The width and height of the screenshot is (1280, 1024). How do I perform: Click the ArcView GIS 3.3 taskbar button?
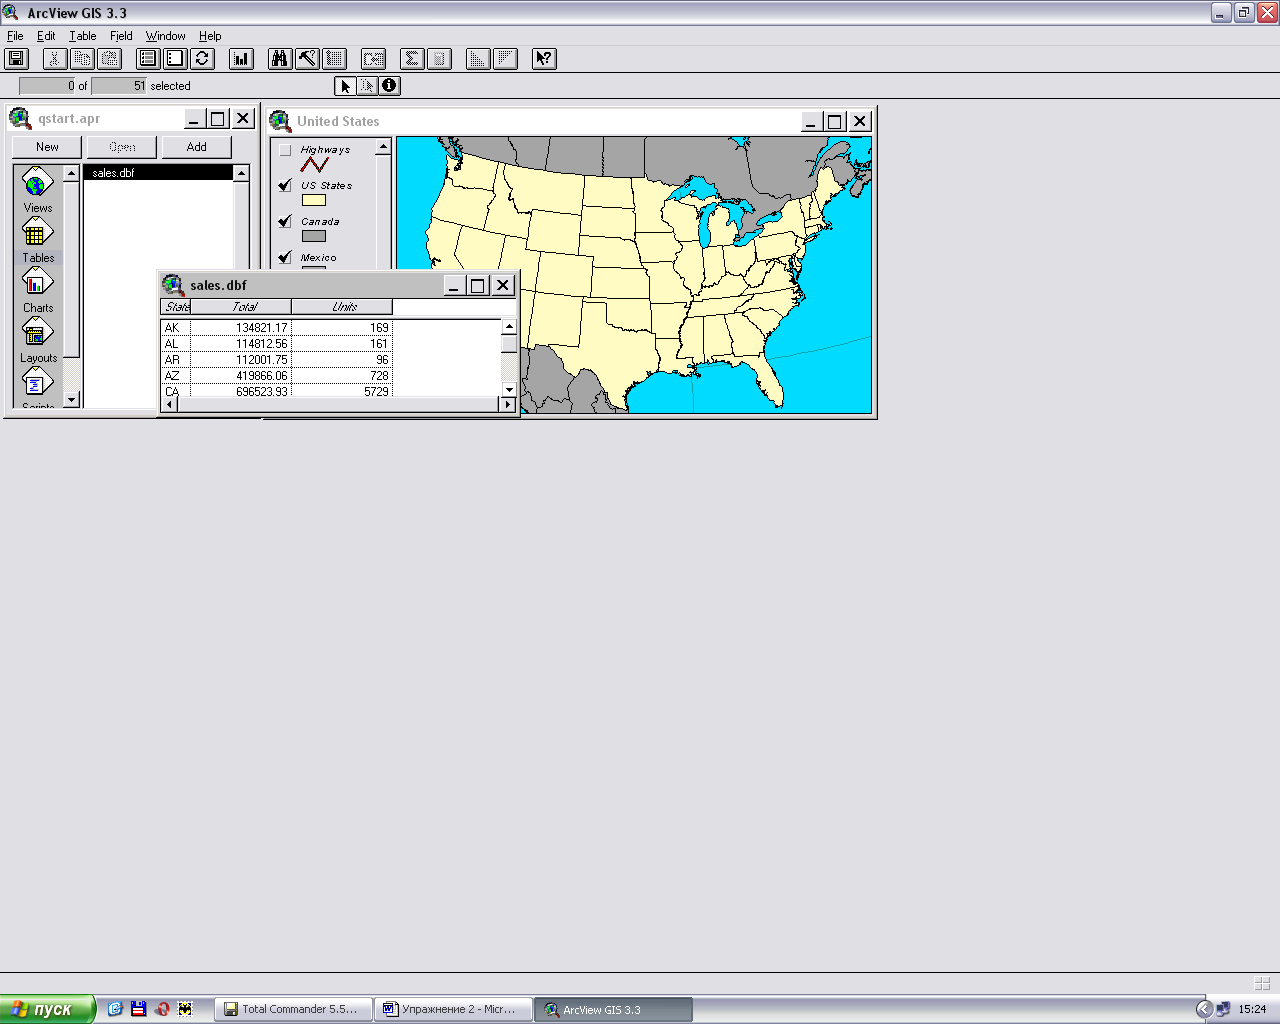(x=613, y=1010)
